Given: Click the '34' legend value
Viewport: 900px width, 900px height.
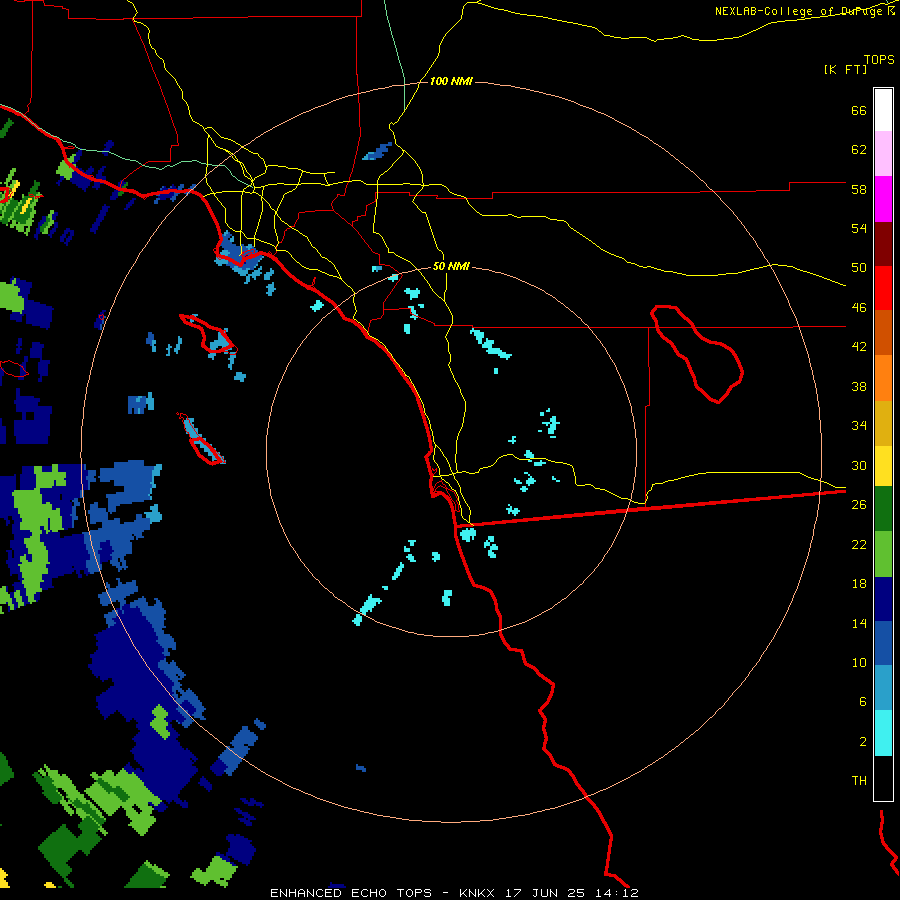Looking at the screenshot, I should 859,426.
